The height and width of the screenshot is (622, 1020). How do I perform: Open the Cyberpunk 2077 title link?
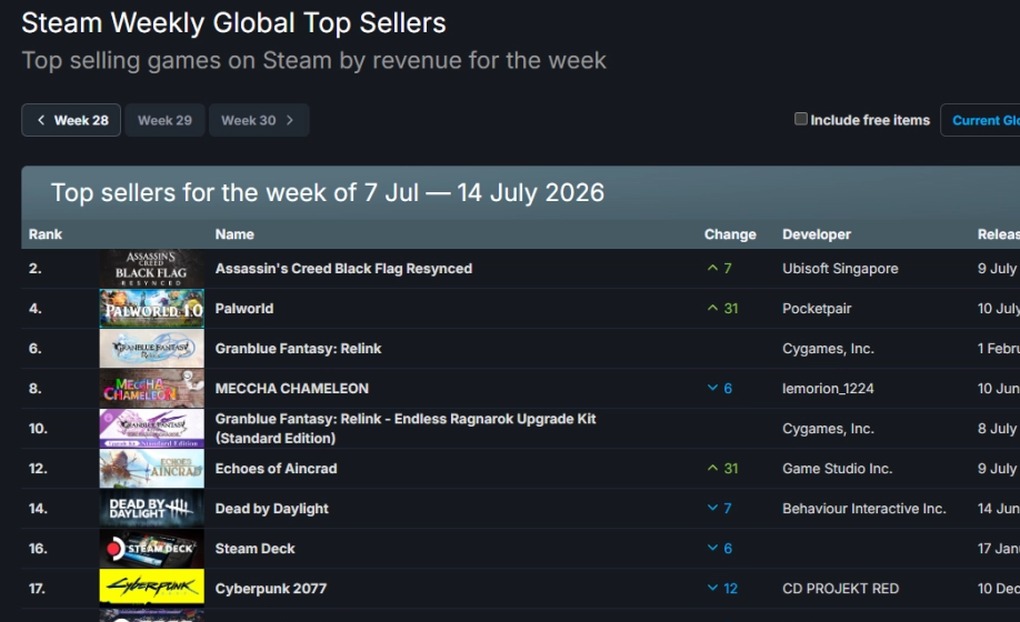271,588
